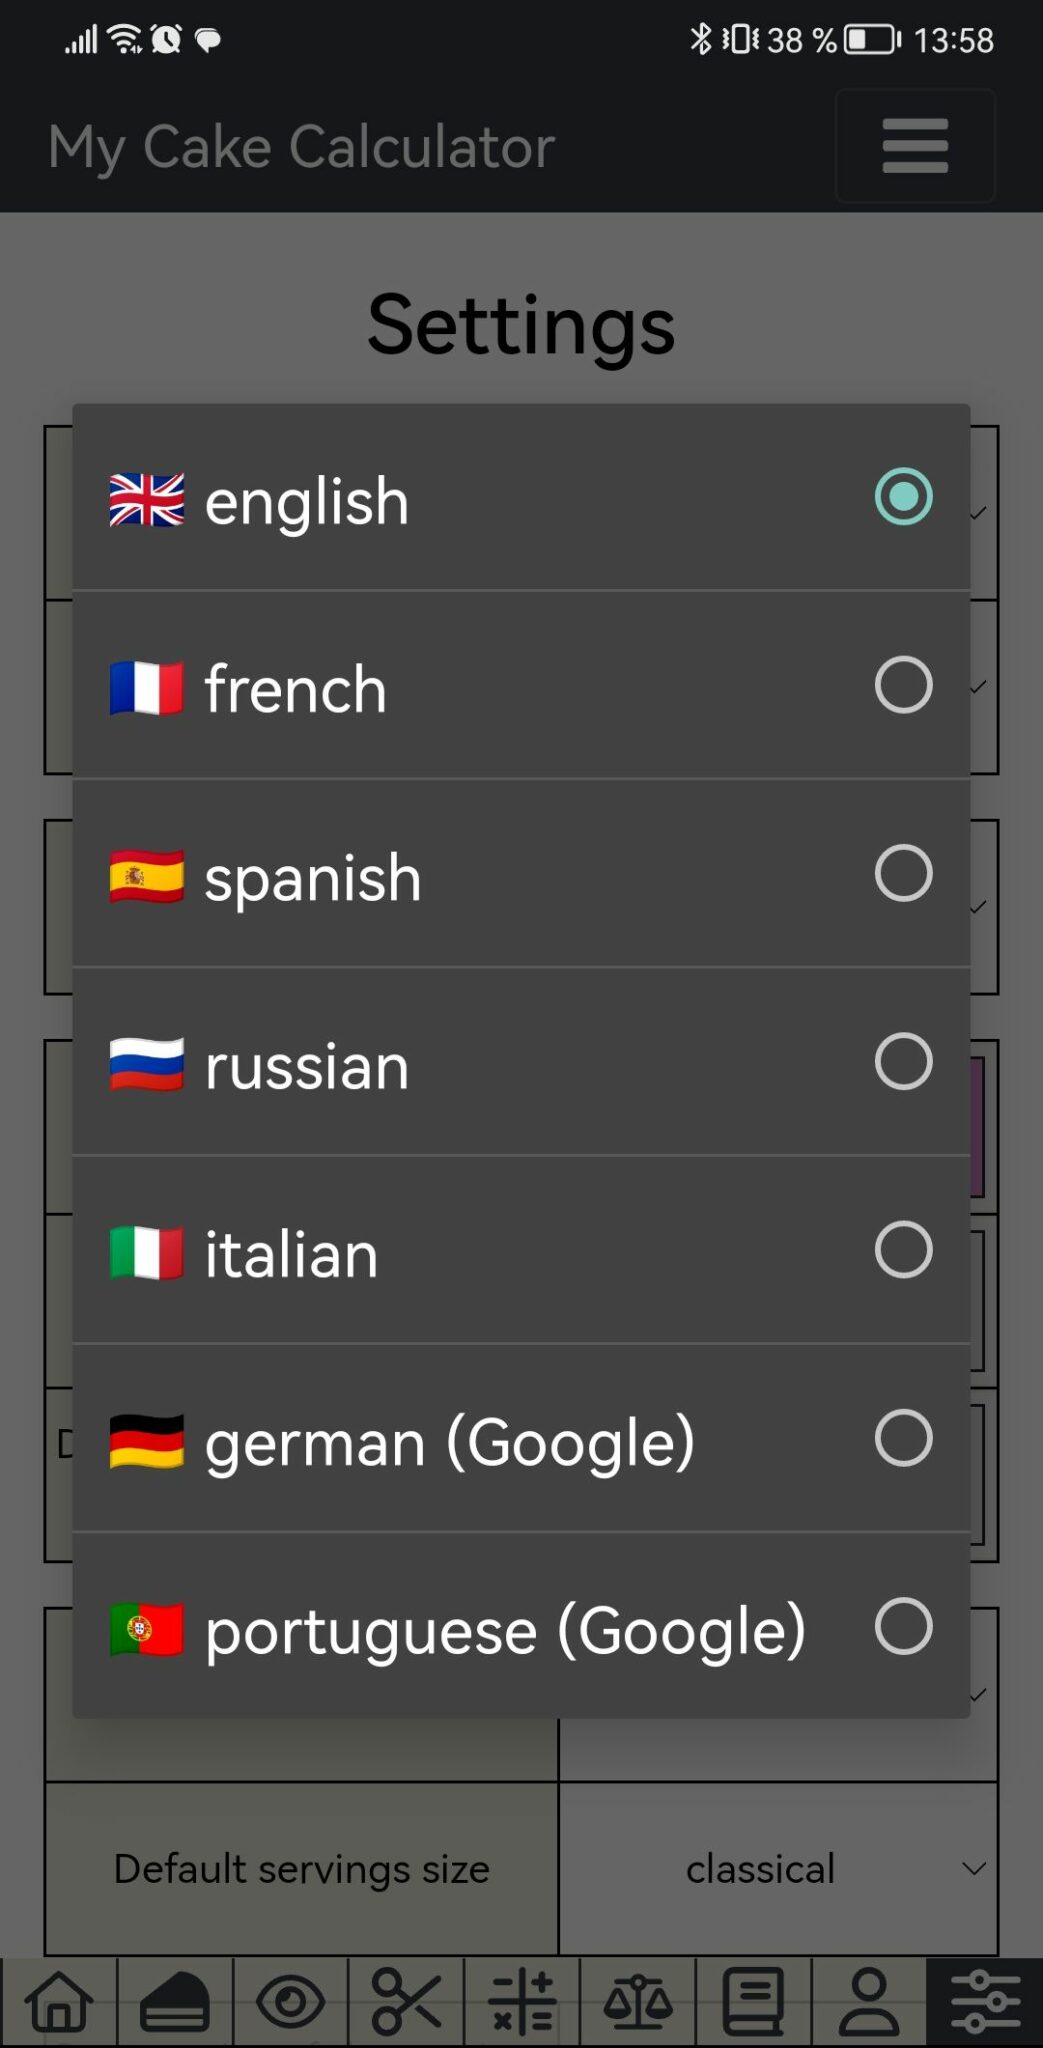Select the german (Google) radio button
The height and width of the screenshot is (2048, 1043).
[x=903, y=1438]
